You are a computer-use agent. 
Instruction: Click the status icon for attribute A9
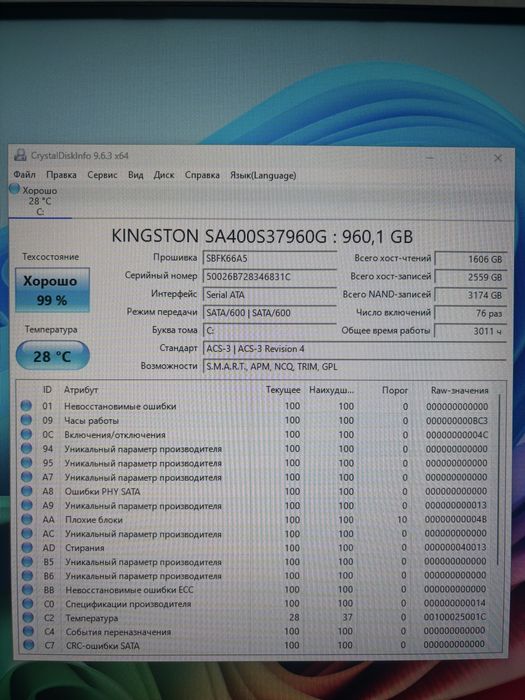[27, 505]
